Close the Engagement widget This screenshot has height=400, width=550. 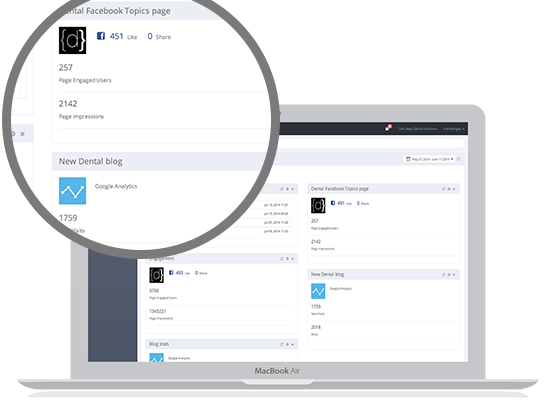293,259
